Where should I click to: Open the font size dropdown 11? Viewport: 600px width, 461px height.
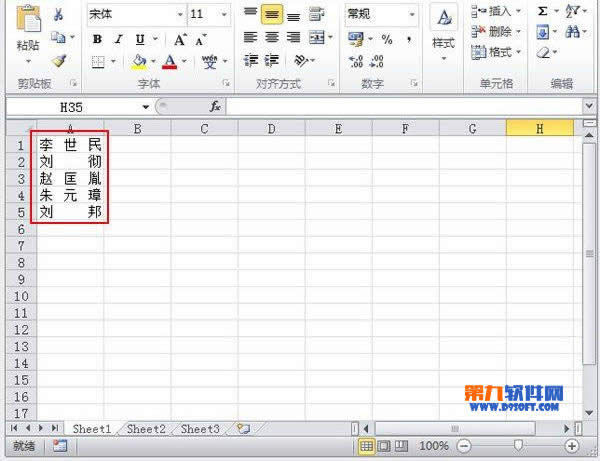click(x=224, y=15)
